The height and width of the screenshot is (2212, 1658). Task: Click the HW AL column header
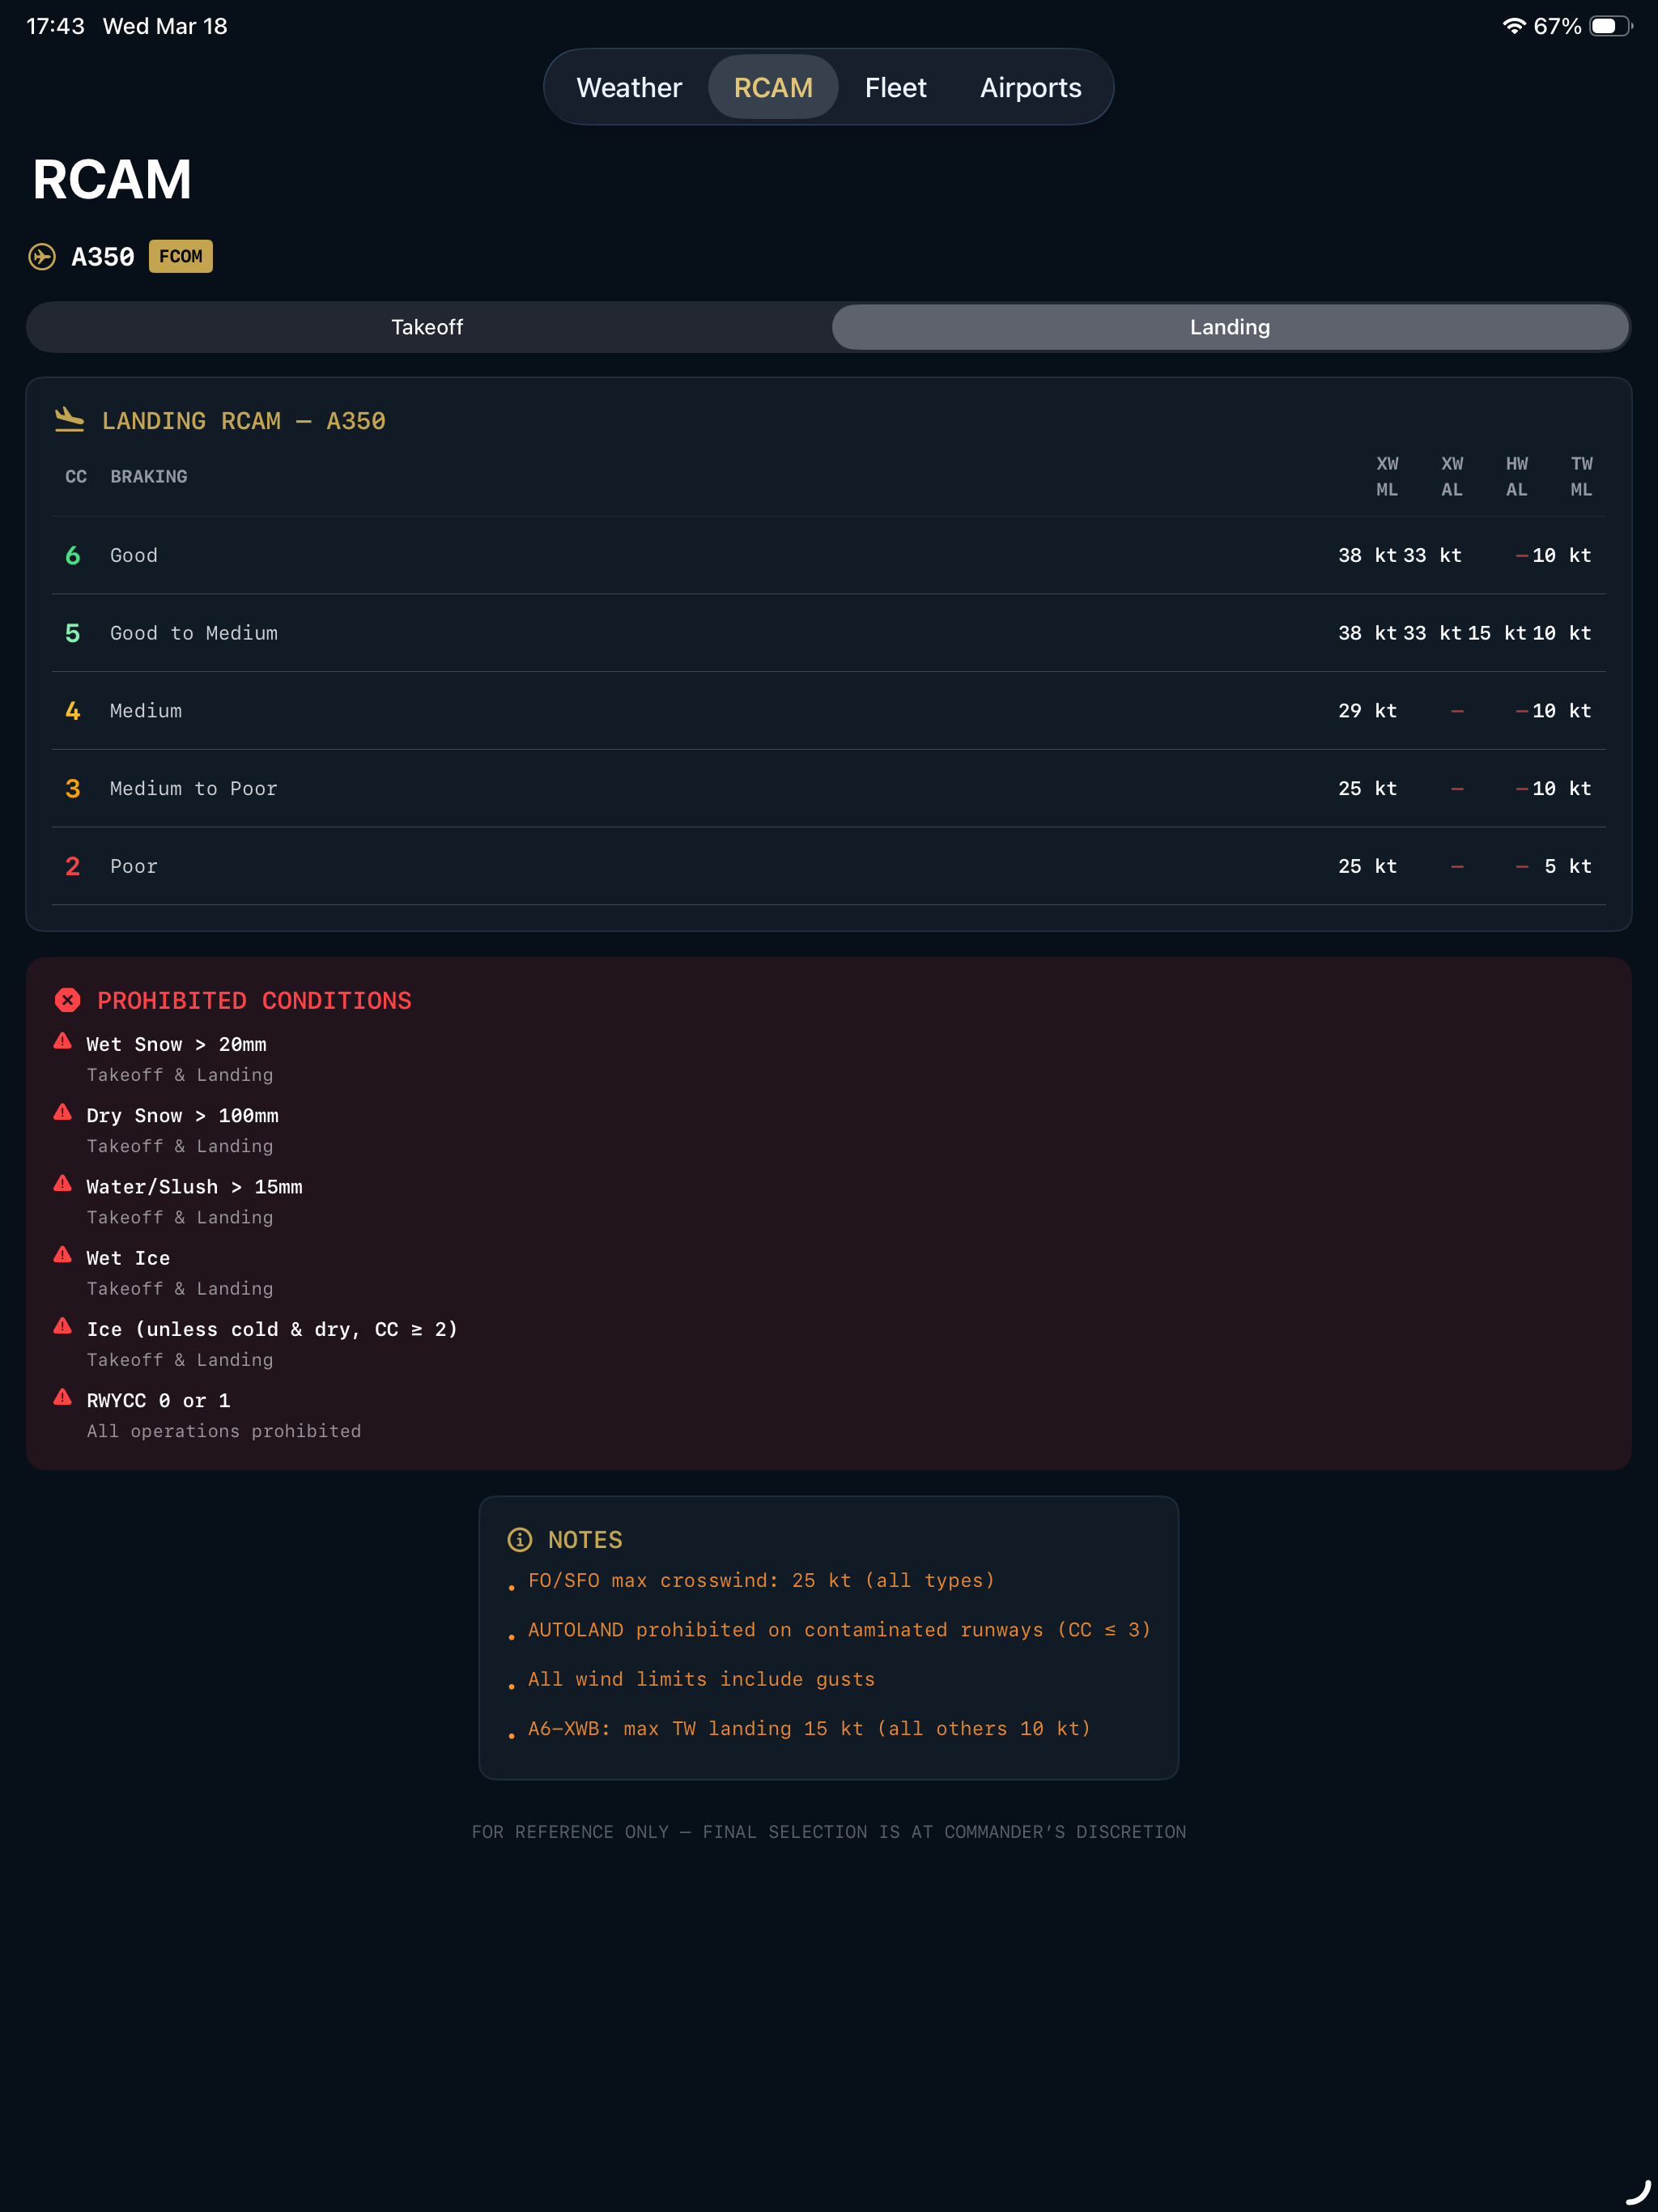1517,476
